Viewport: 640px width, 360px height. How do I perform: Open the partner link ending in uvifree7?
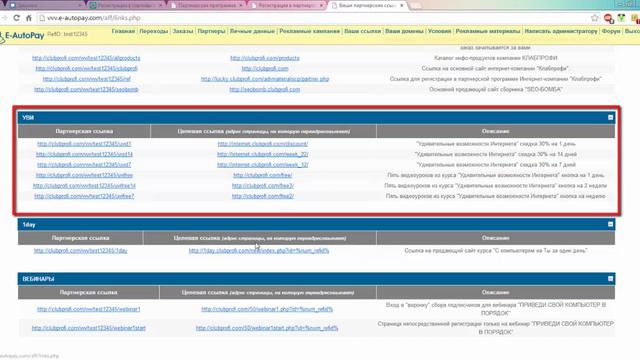pyautogui.click(x=84, y=196)
